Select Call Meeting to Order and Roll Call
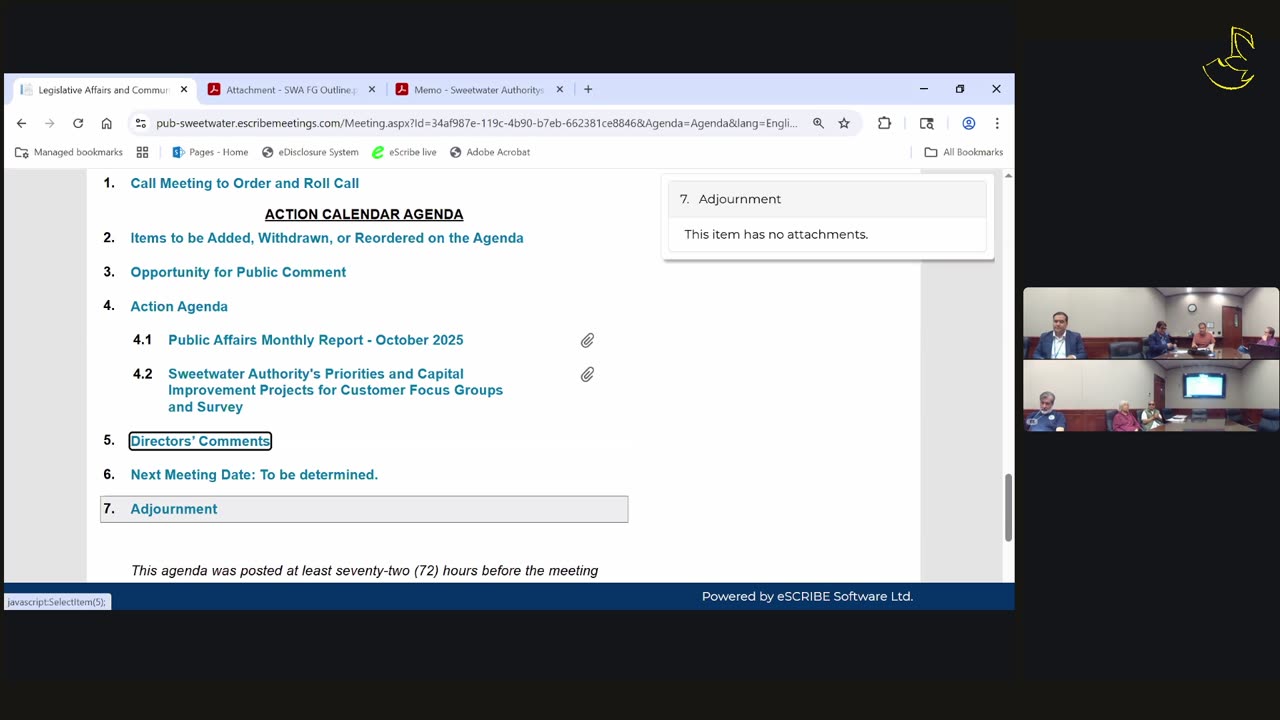Screen dimensions: 1280x720 point(245,183)
